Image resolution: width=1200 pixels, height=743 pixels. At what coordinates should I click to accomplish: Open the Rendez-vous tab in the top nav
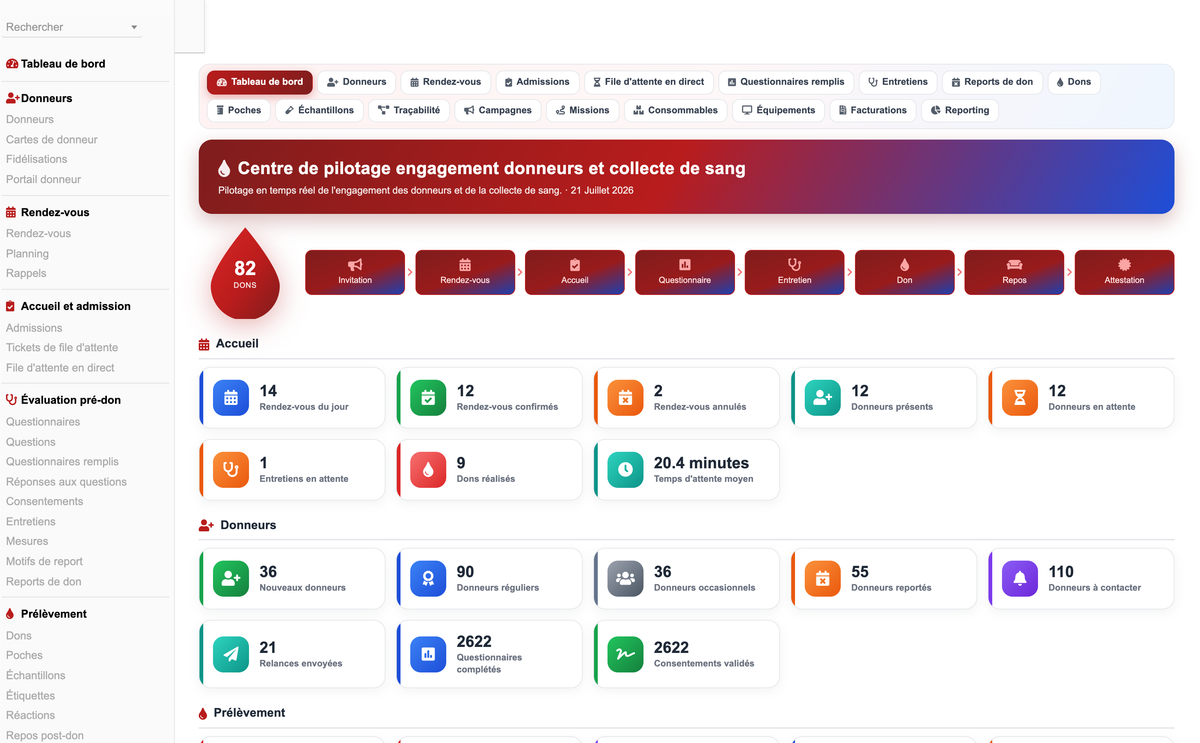[x=446, y=82]
